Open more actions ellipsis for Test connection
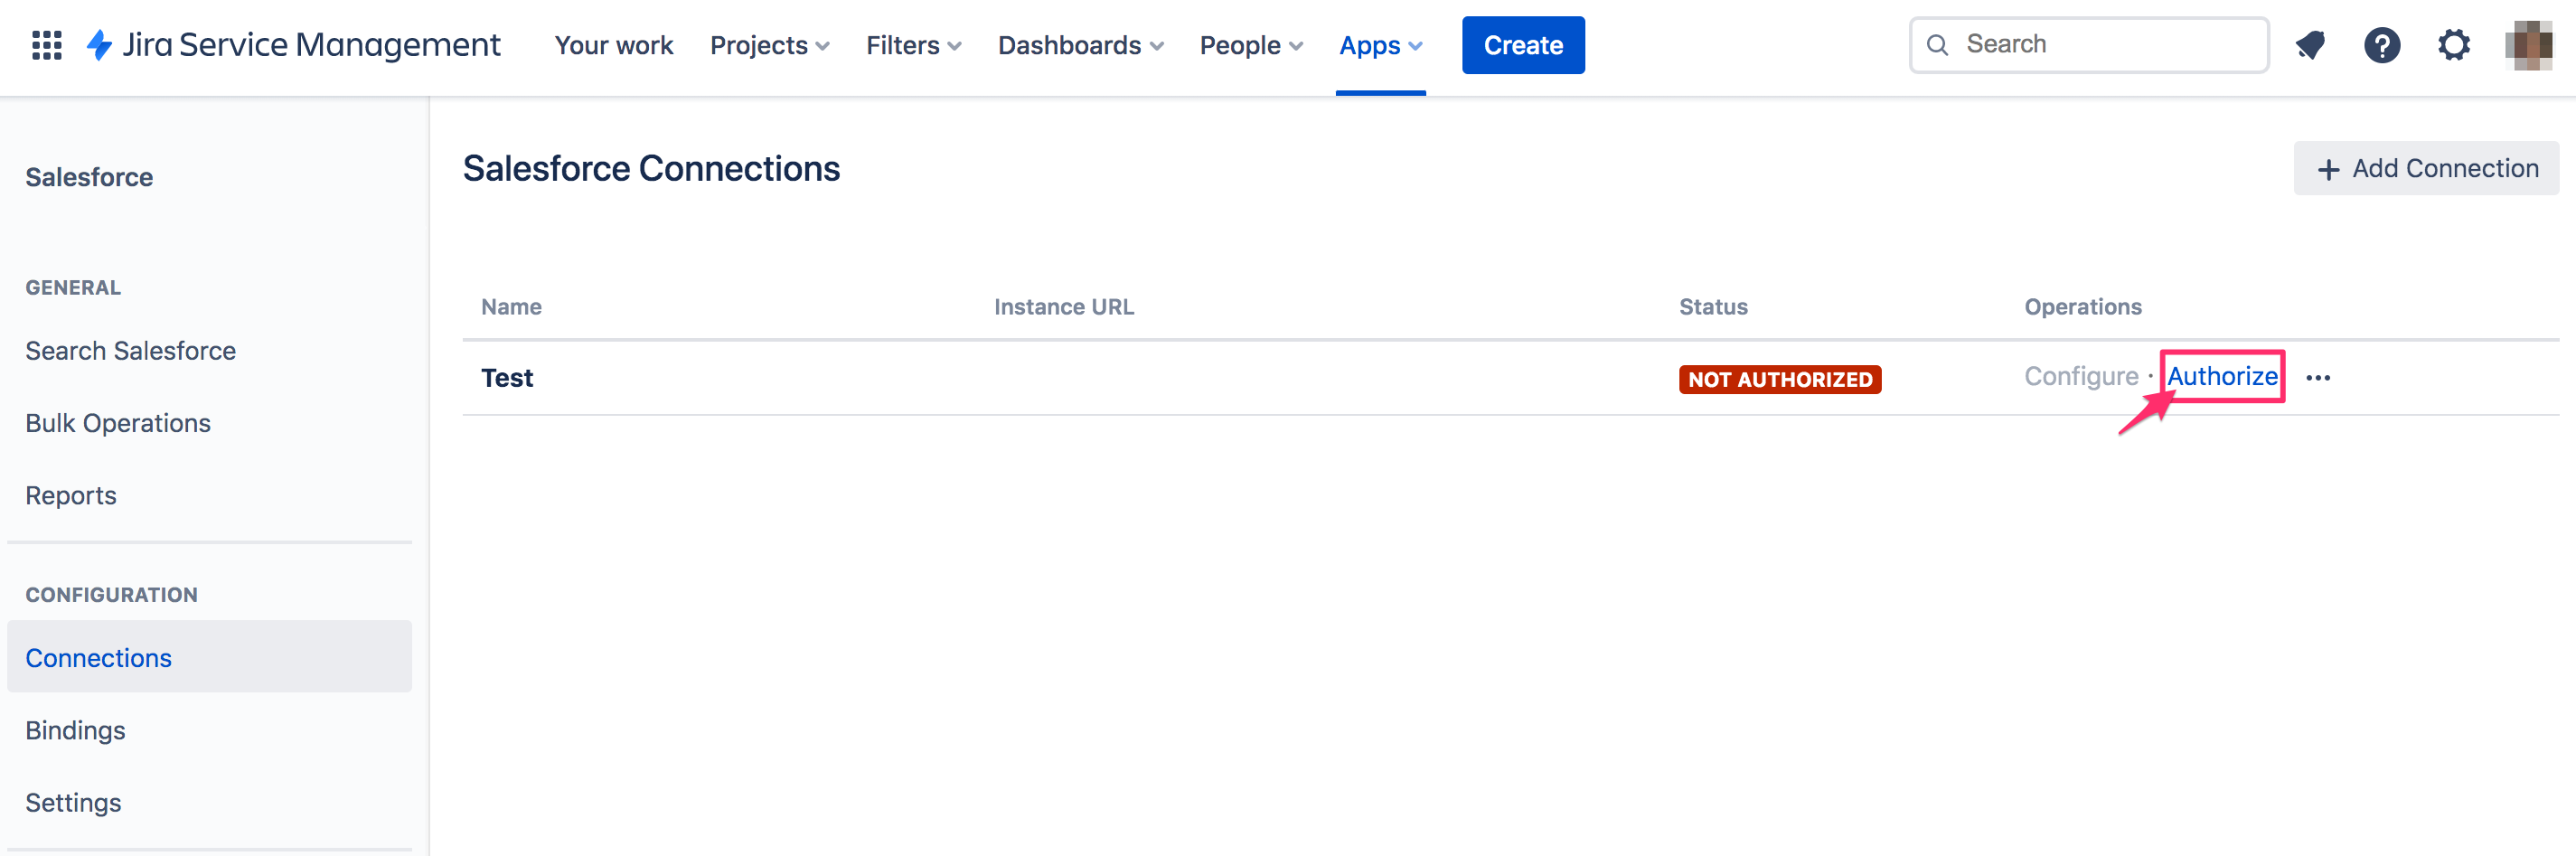This screenshot has height=856, width=2576. [2318, 378]
